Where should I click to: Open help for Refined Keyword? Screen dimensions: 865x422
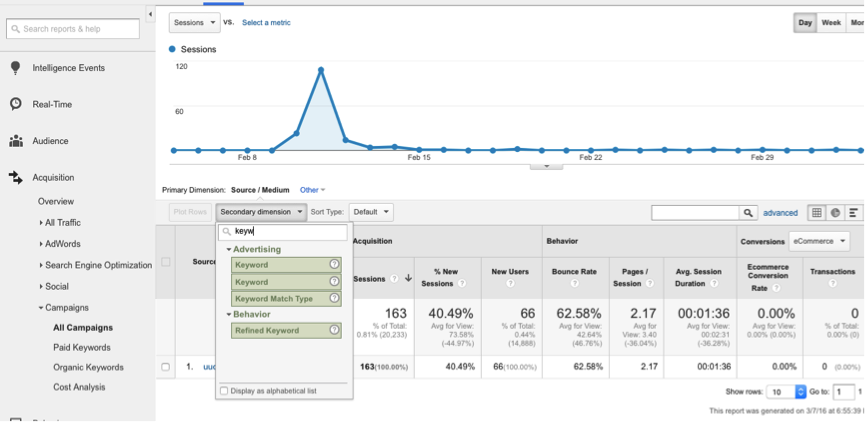(x=334, y=330)
